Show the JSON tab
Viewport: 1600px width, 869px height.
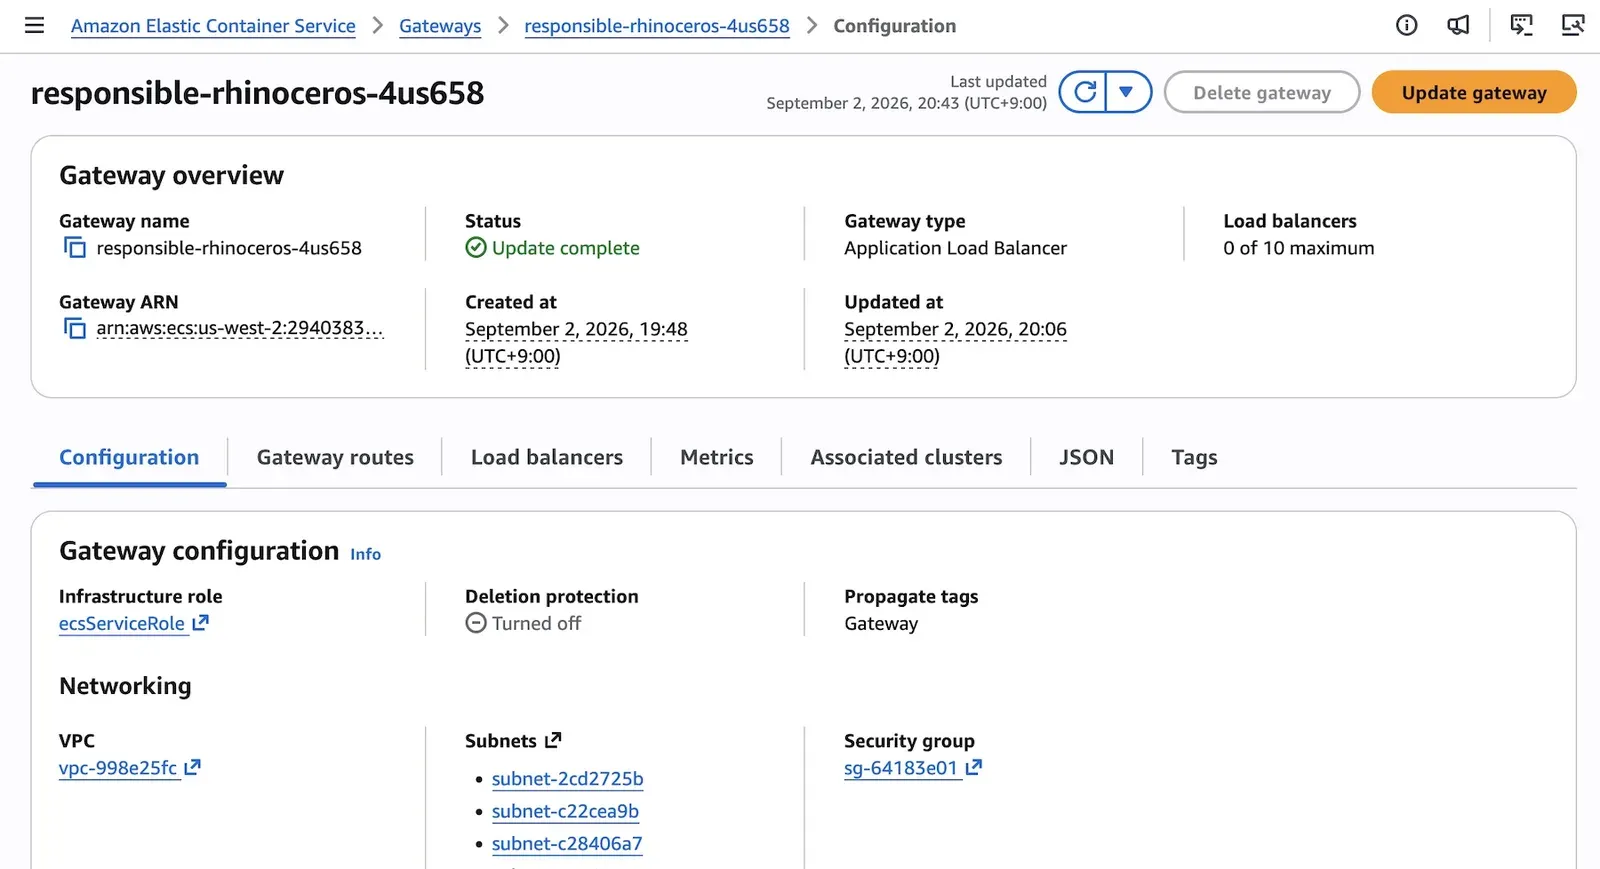click(x=1087, y=457)
